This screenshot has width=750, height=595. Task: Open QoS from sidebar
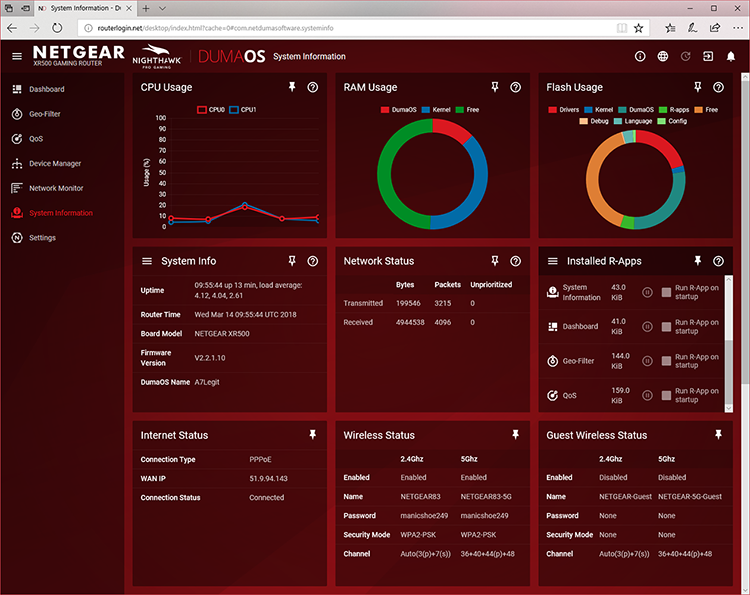pos(28,139)
